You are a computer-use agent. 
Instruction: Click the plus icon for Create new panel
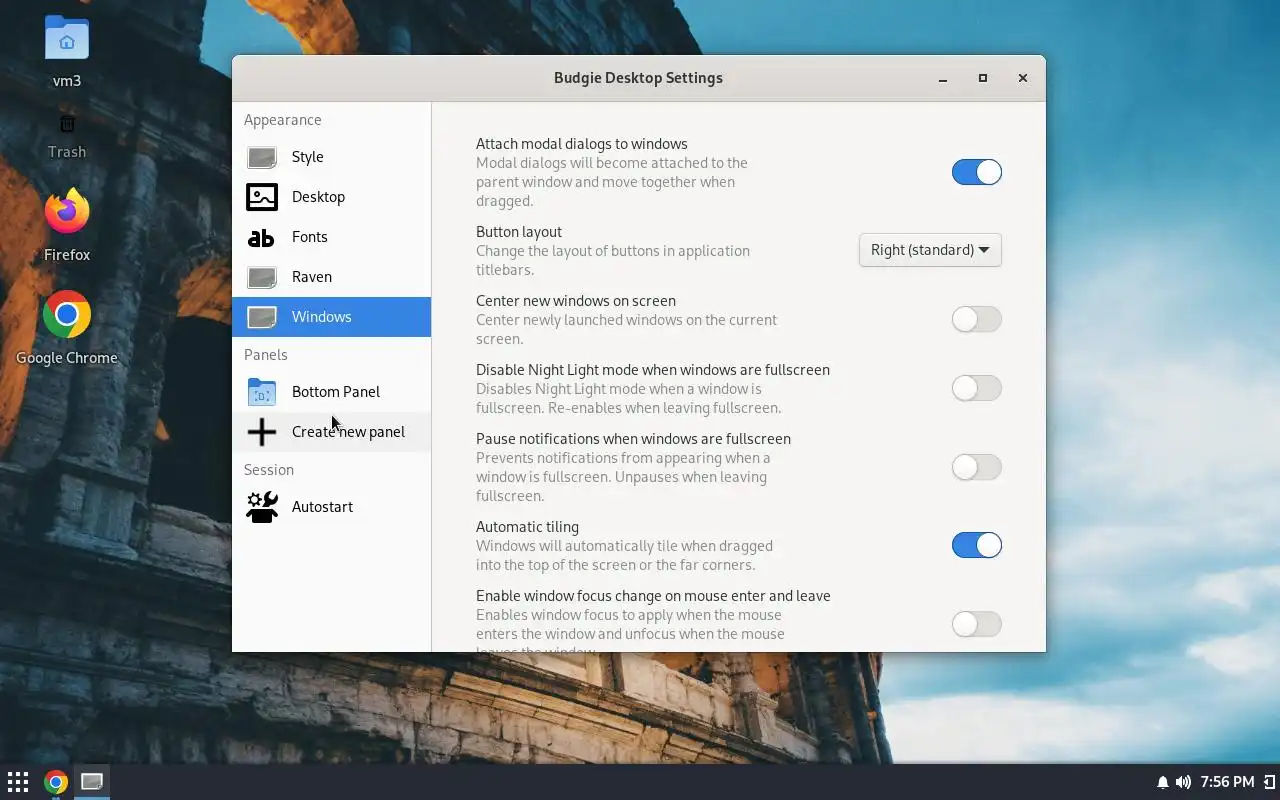tap(262, 432)
